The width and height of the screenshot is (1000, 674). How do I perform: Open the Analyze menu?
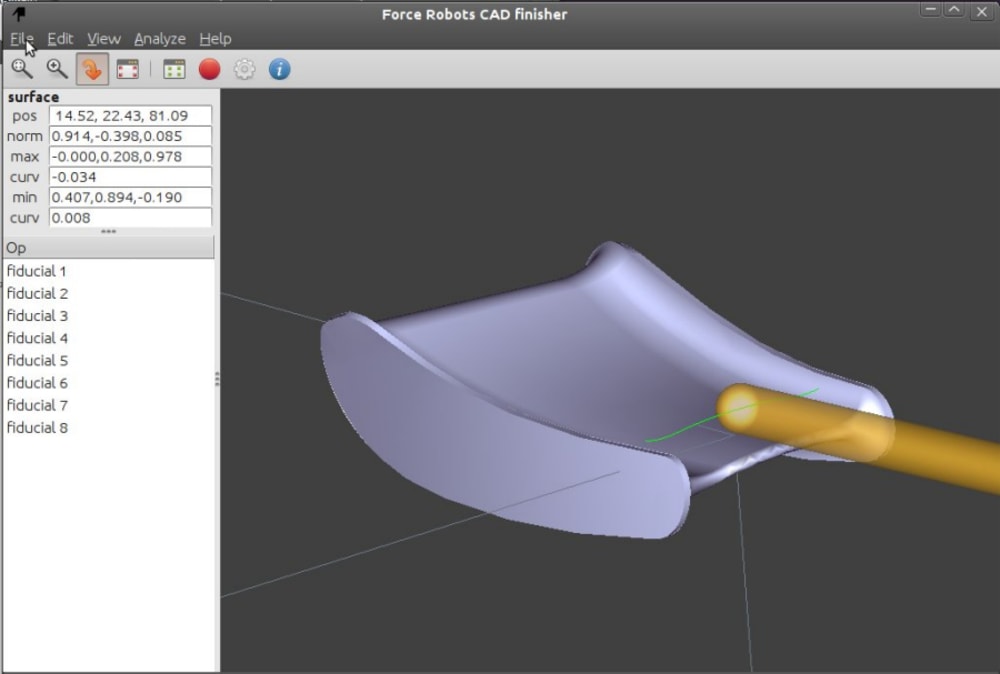(160, 39)
